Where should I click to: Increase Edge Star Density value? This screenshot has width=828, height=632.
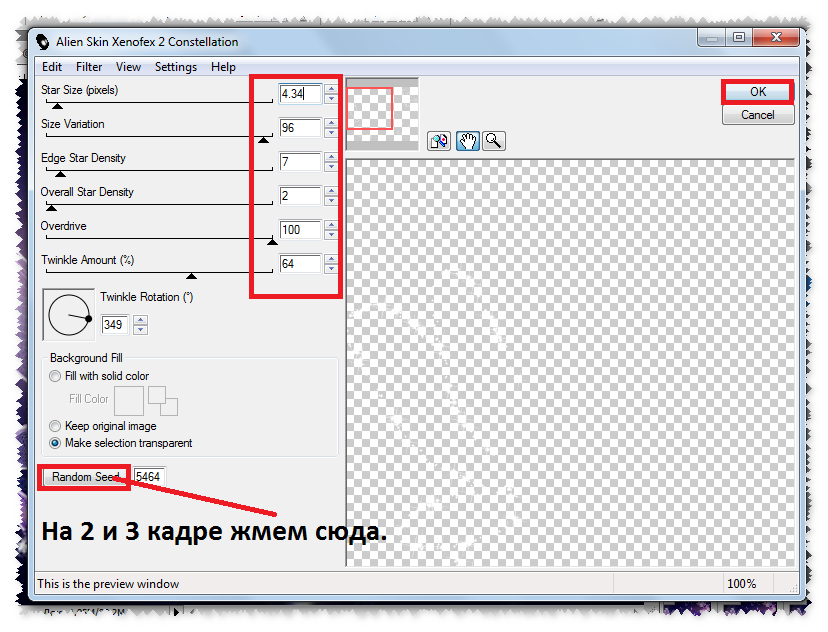point(331,157)
